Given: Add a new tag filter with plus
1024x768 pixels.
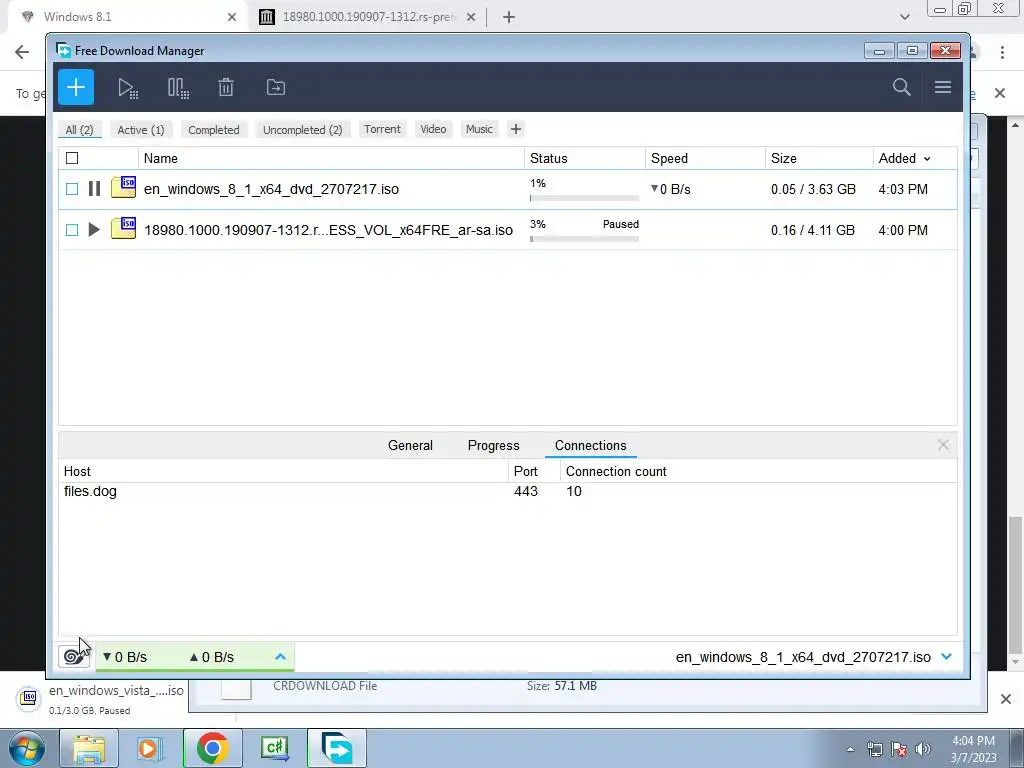Looking at the screenshot, I should (516, 129).
